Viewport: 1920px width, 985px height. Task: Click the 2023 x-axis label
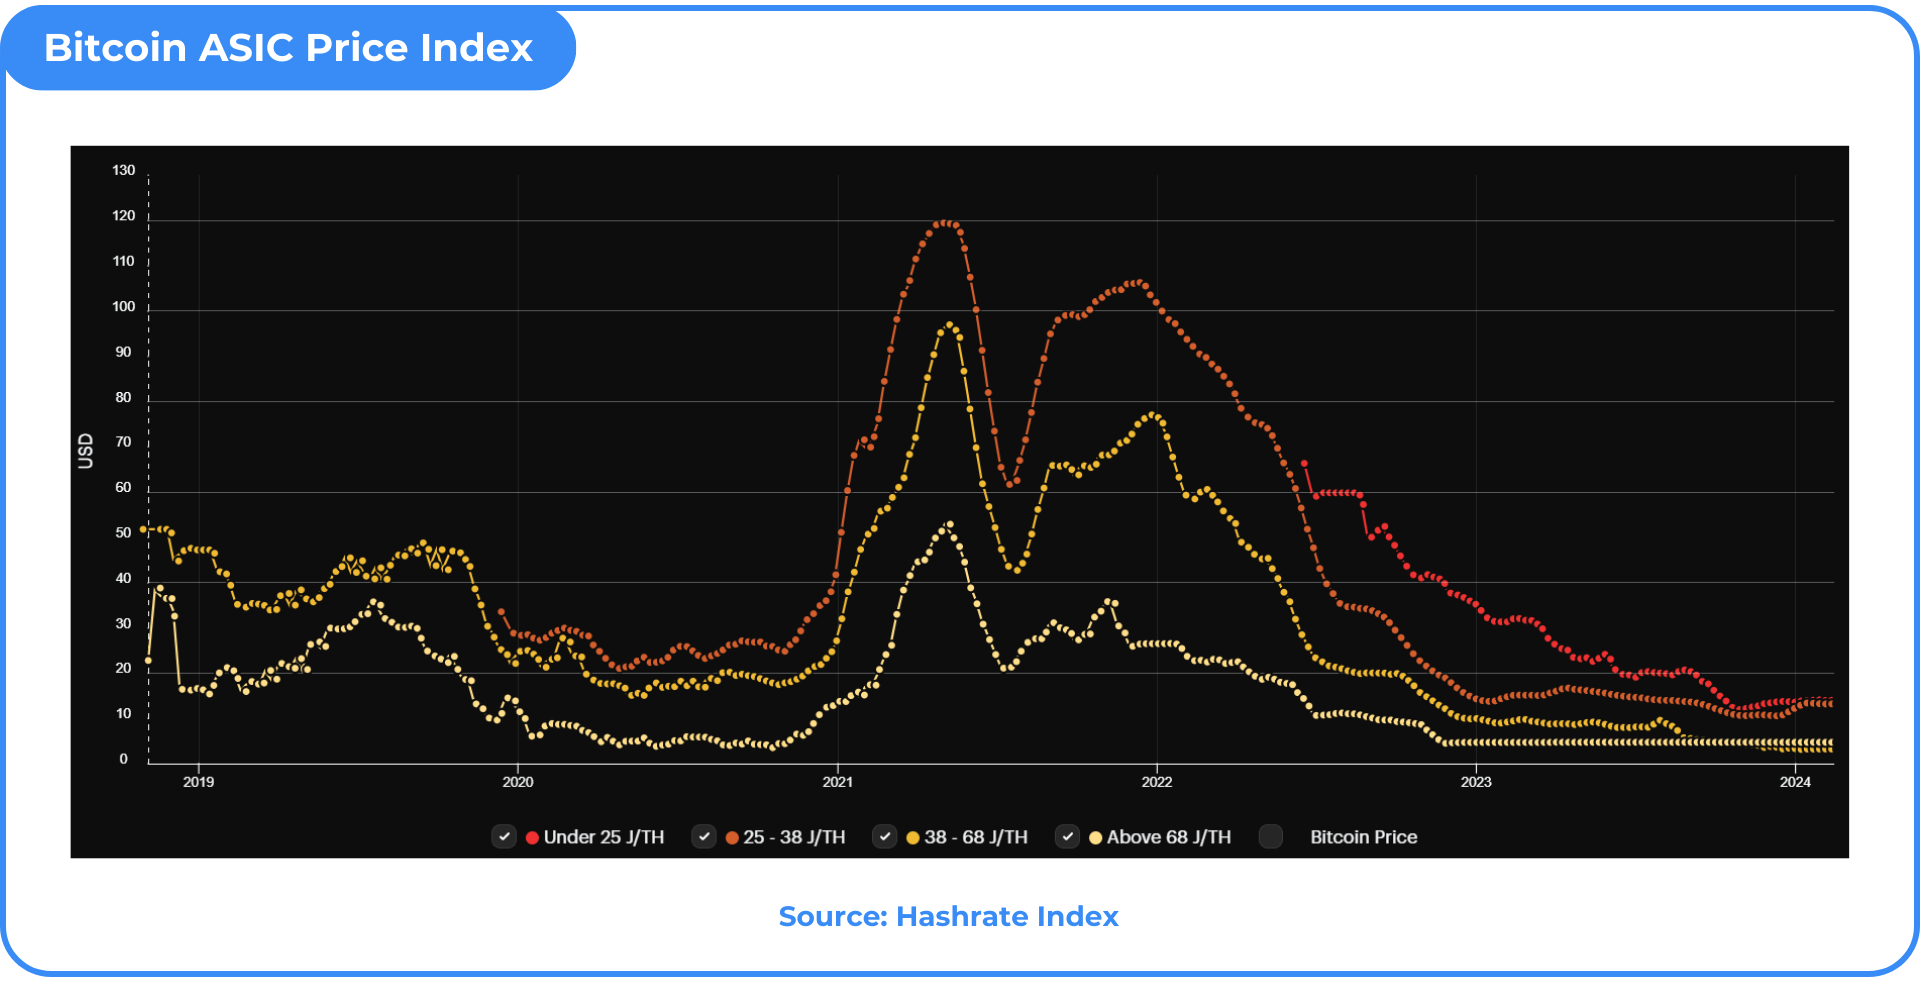[1476, 782]
